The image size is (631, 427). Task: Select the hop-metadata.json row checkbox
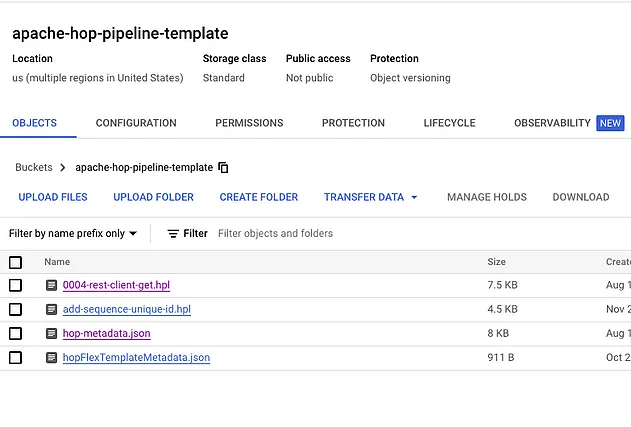[x=15, y=334]
